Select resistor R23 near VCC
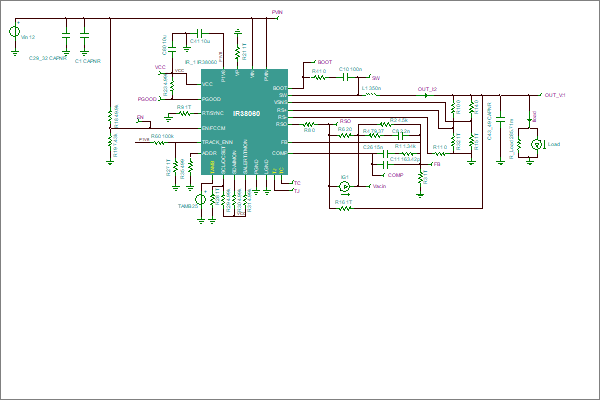The width and height of the screenshot is (600, 400). pyautogui.click(x=172, y=86)
